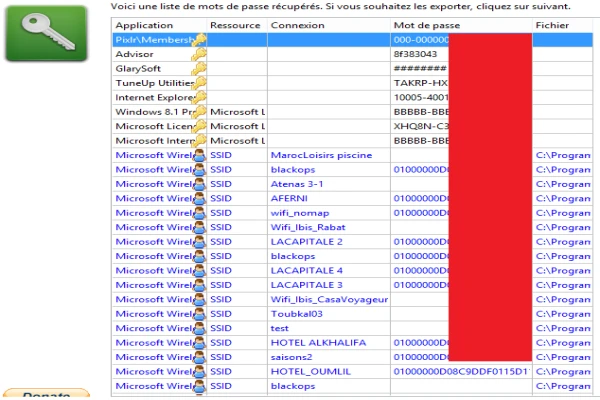This screenshot has height=400, width=600.
Task: Click the large green key logo icon
Action: [x=46, y=33]
